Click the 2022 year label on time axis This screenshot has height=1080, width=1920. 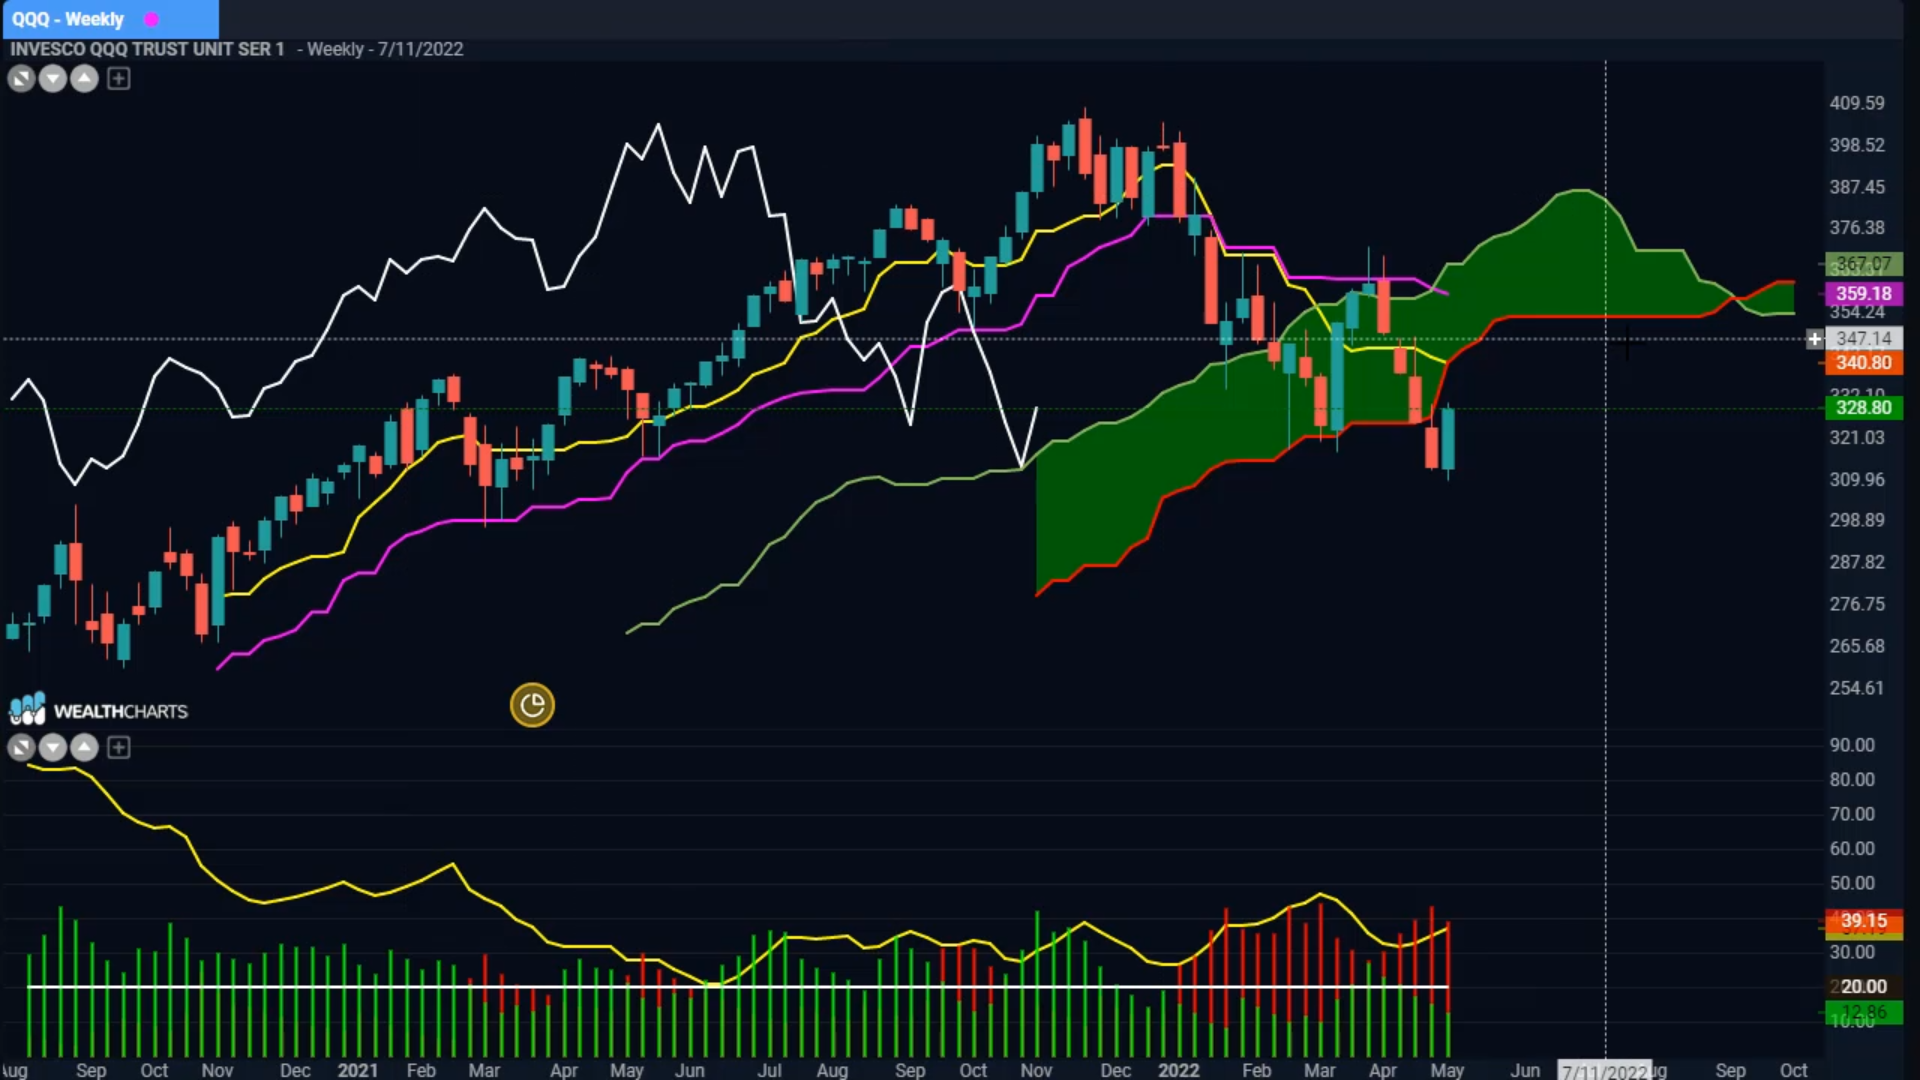pyautogui.click(x=1178, y=1070)
